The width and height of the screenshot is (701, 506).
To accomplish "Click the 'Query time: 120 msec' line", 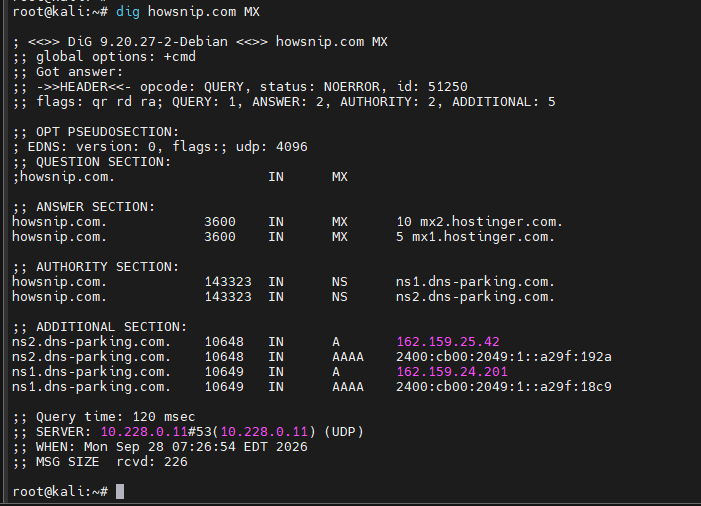I will (x=104, y=417).
